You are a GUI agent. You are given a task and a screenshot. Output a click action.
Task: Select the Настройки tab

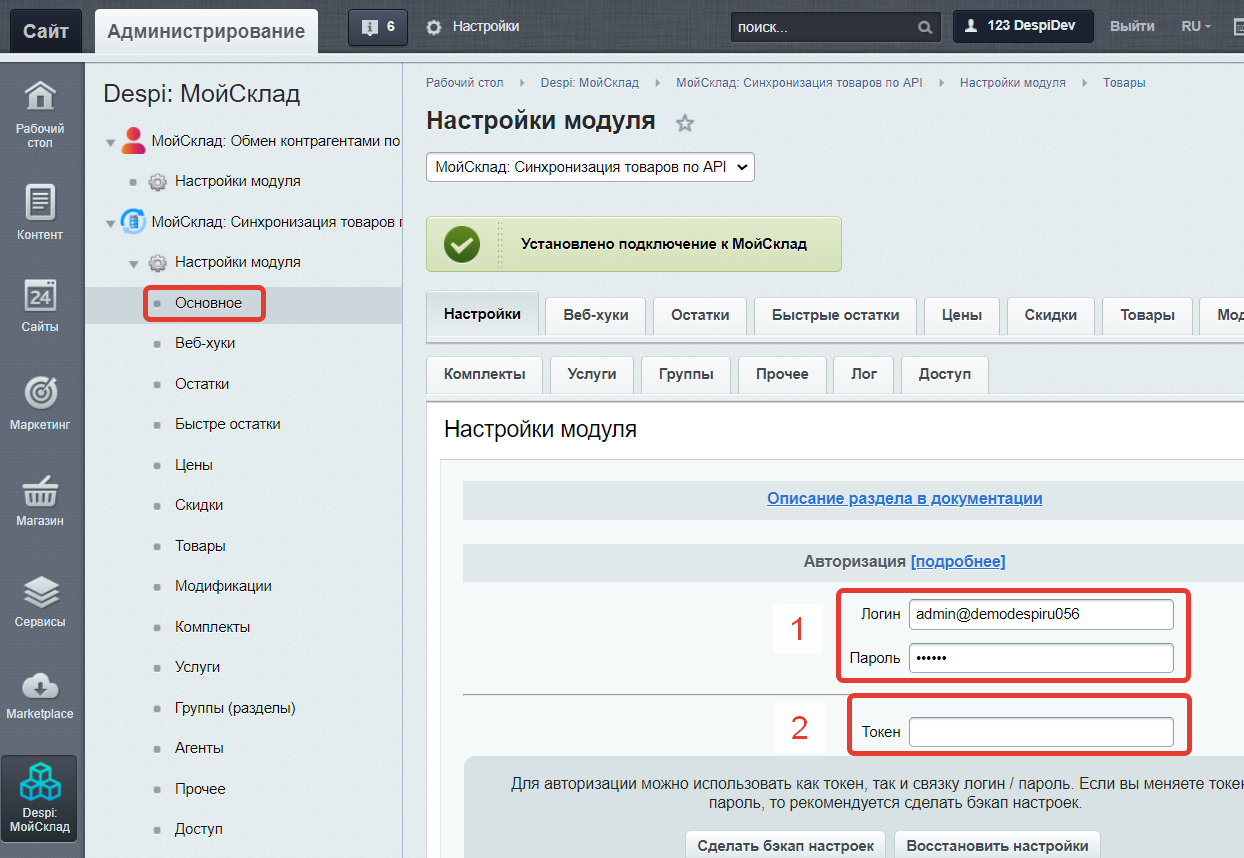click(x=482, y=314)
